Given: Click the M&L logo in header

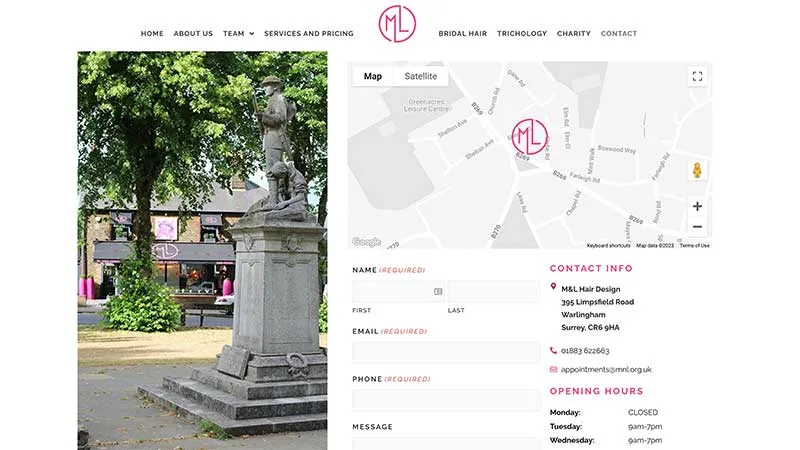Looking at the screenshot, I should click(397, 24).
